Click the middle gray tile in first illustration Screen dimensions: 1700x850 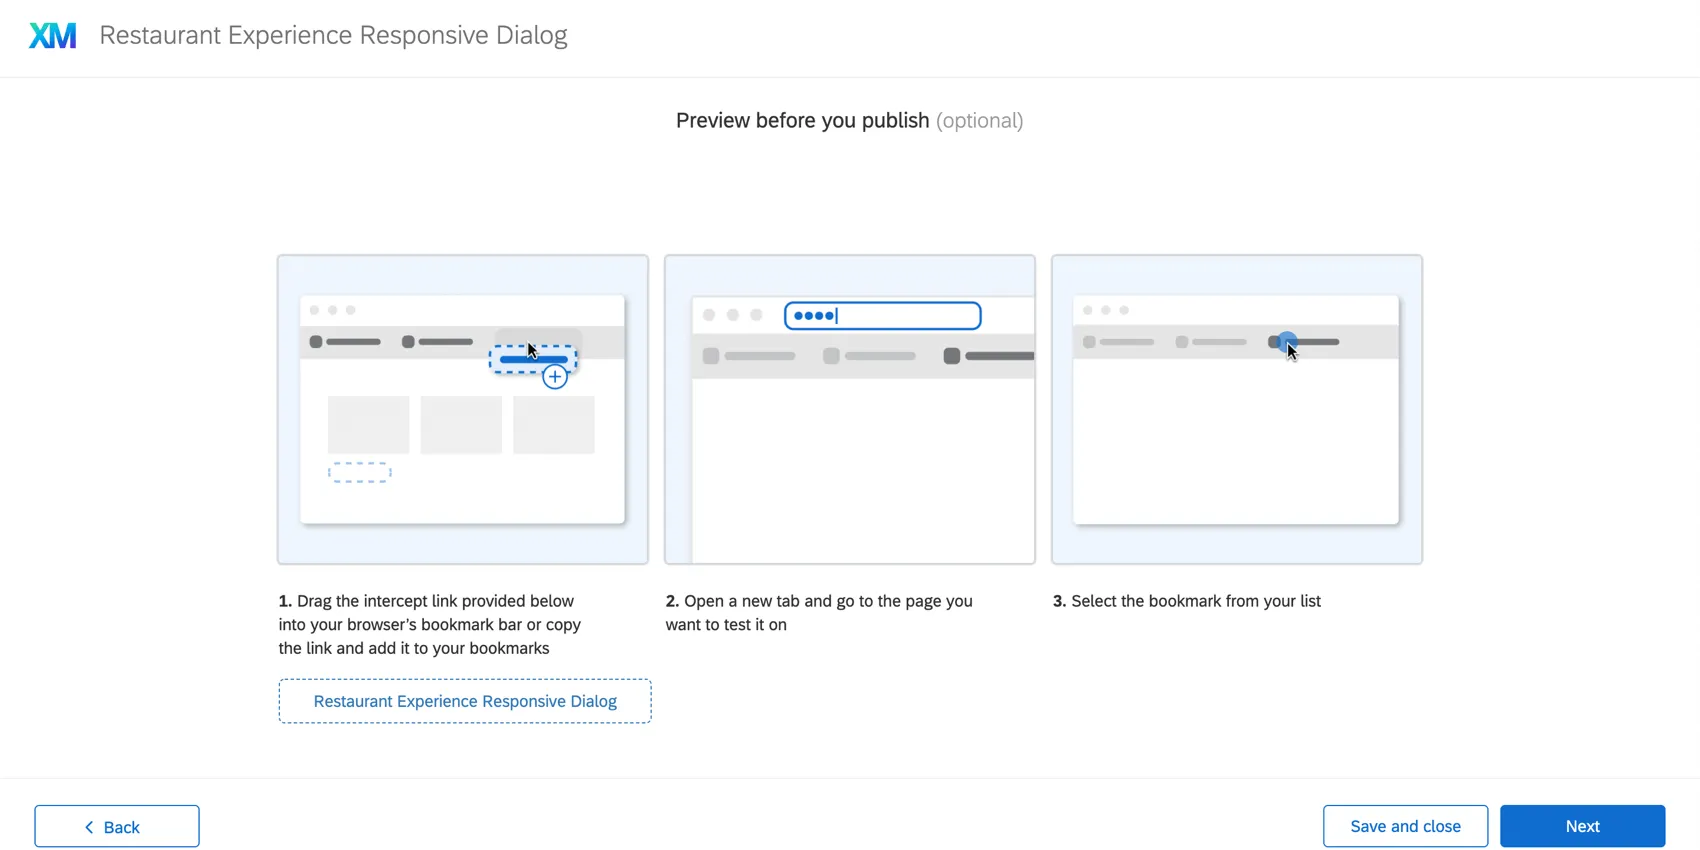[461, 425]
